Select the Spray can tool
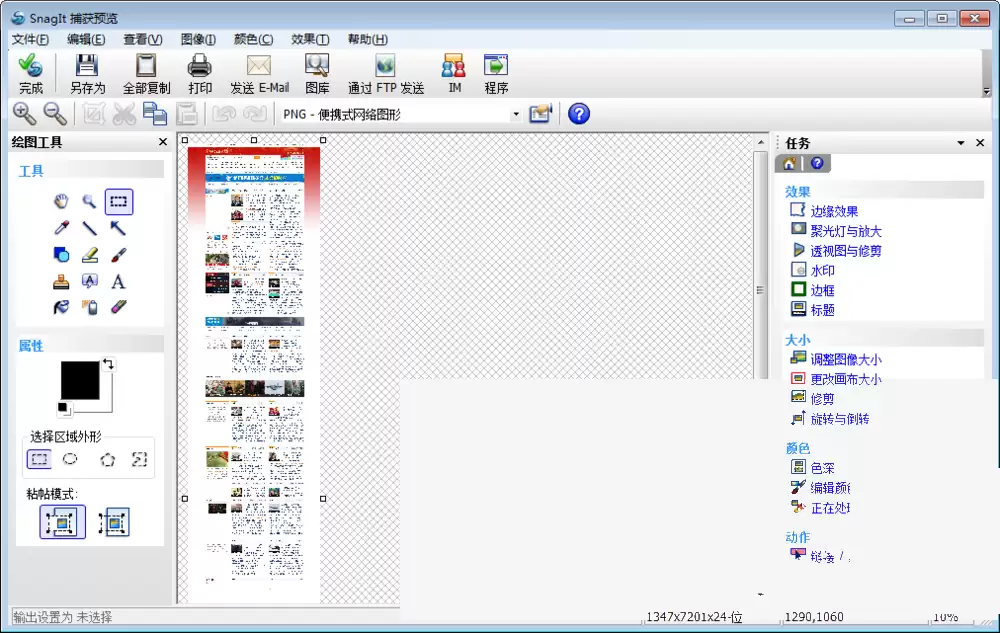 90,307
